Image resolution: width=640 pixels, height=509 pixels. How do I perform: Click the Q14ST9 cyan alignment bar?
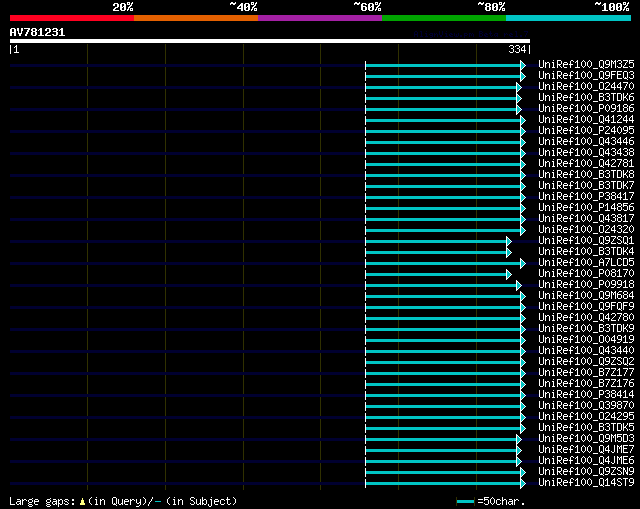[443, 484]
